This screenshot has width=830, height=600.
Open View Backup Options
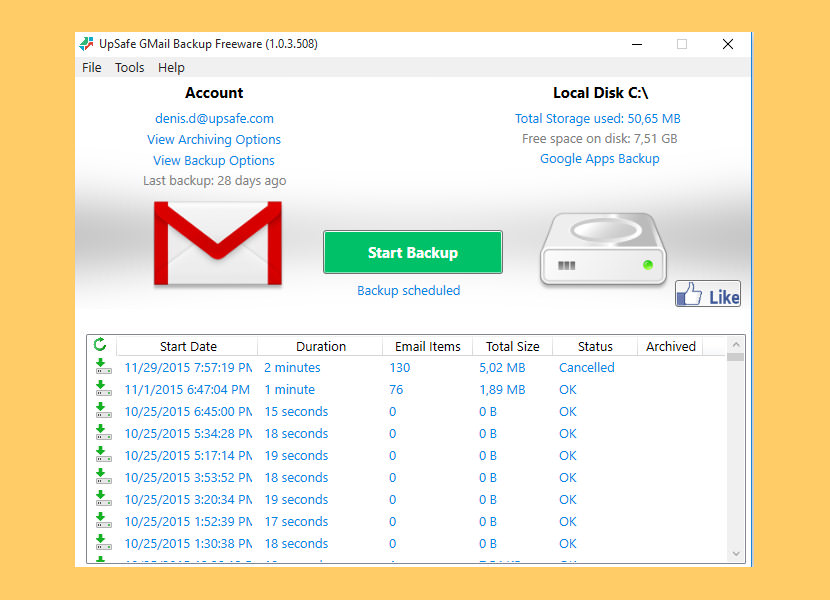(x=213, y=160)
